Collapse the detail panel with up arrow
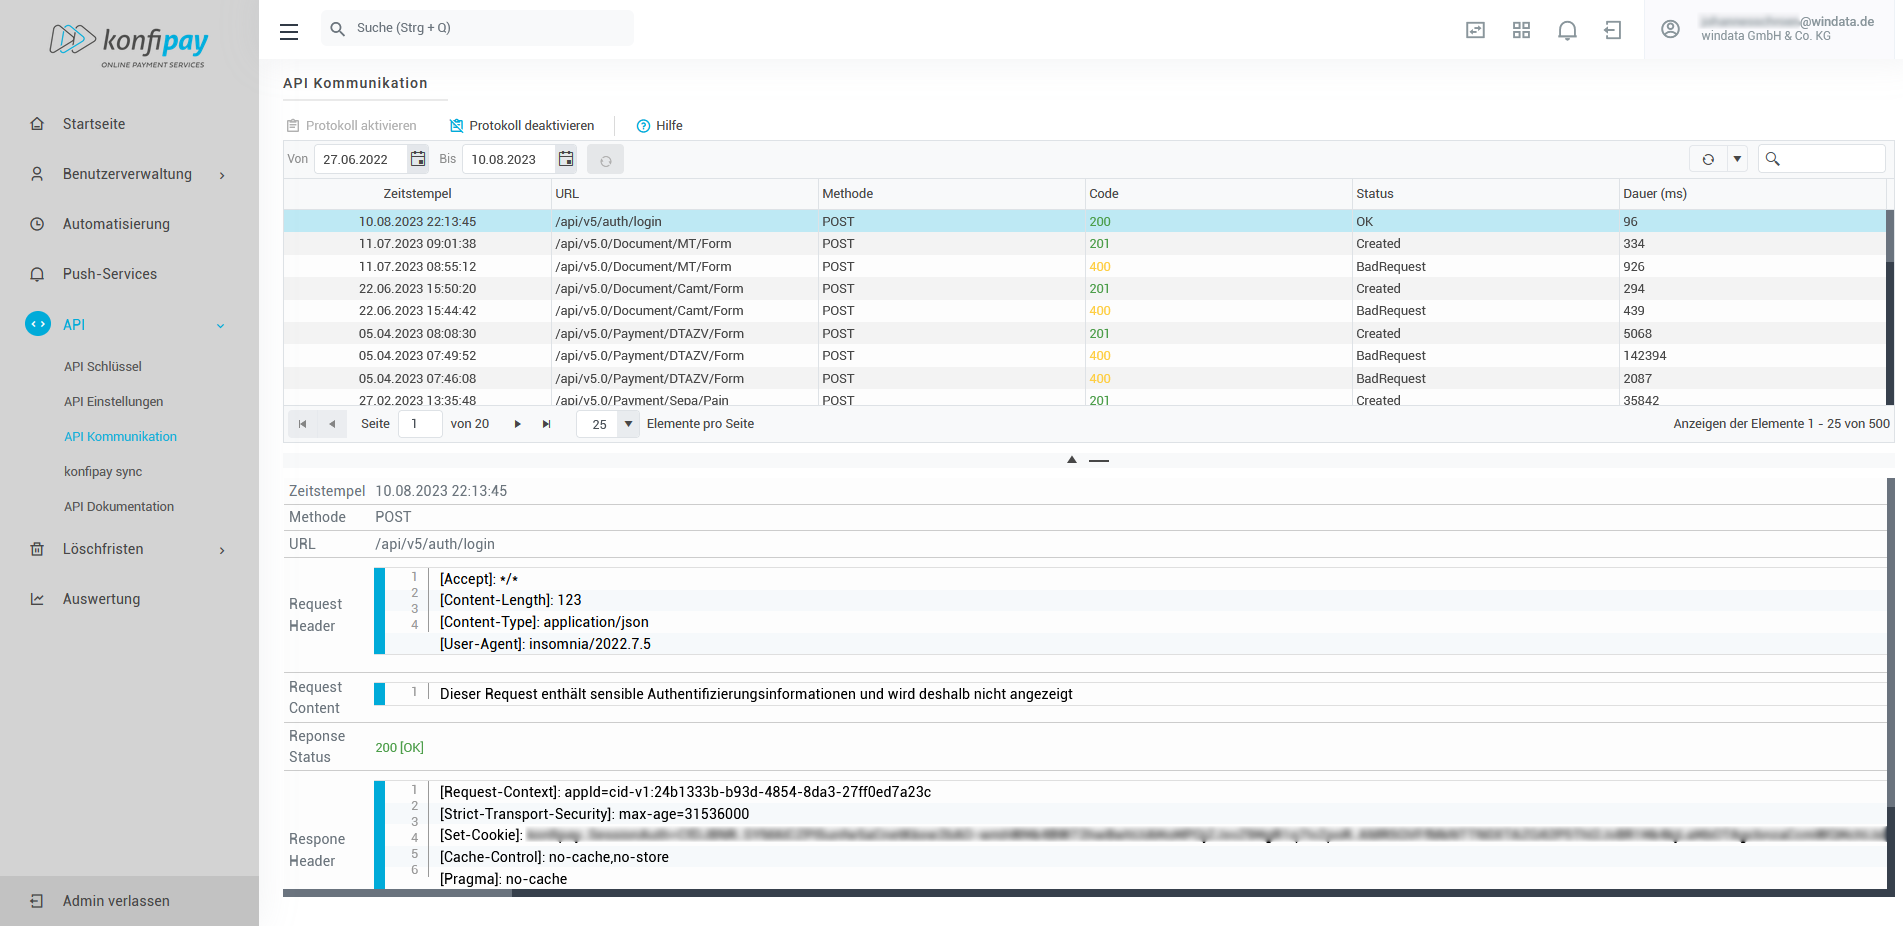The image size is (1903, 926). click(x=1072, y=460)
